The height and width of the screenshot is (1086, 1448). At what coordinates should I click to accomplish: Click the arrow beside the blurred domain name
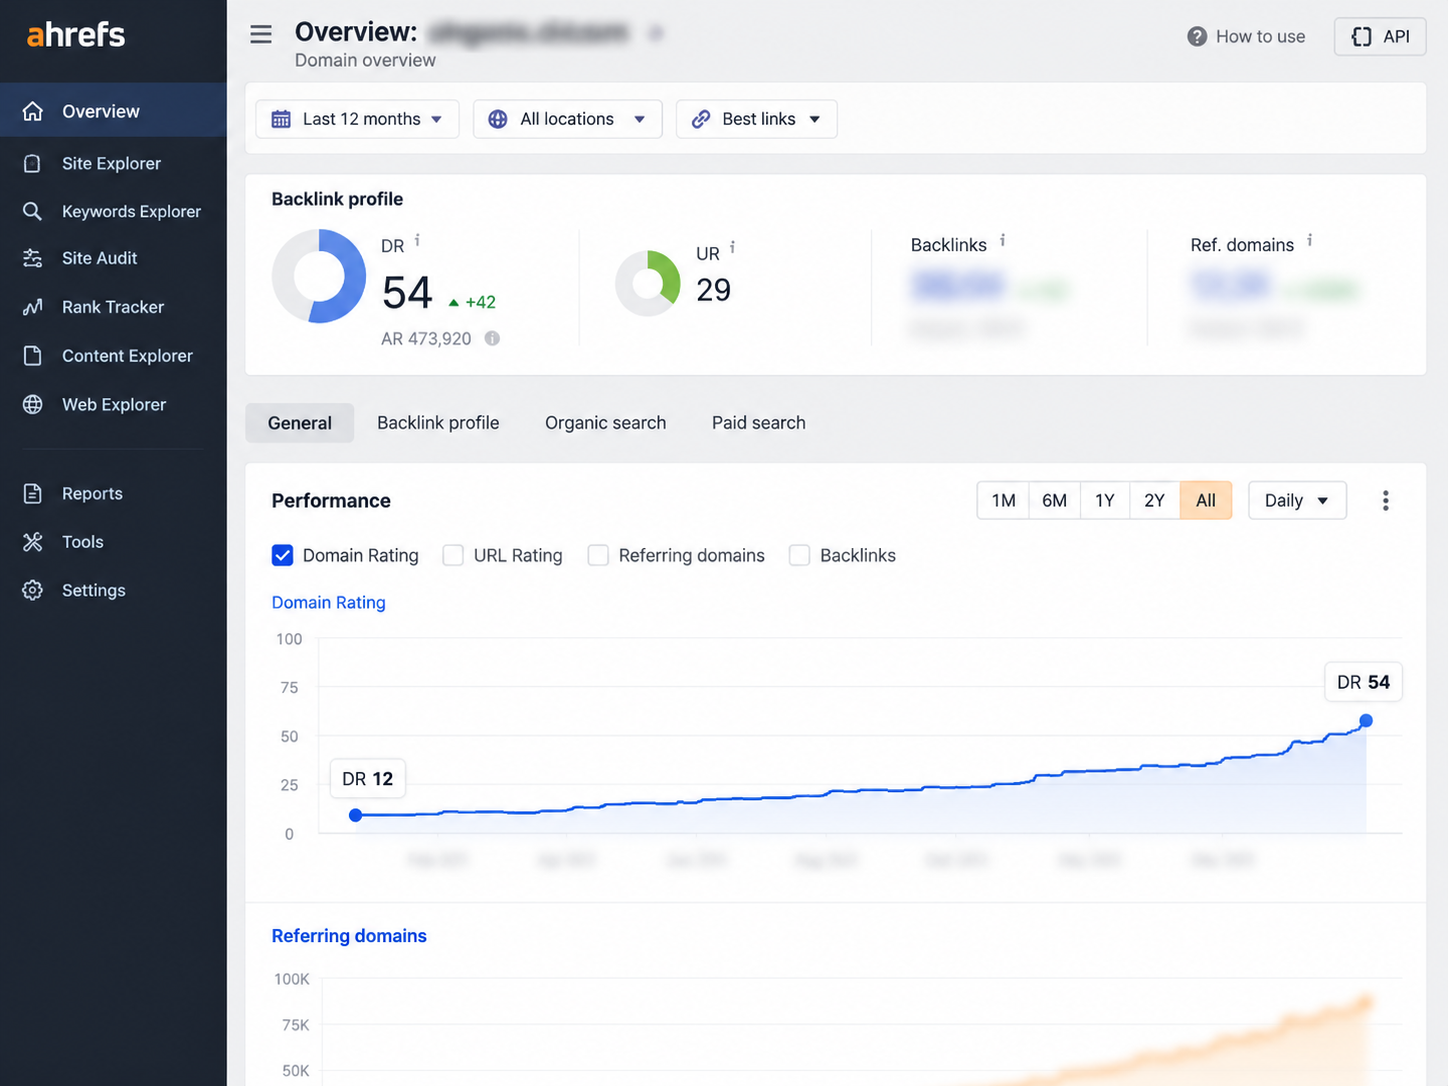656,33
